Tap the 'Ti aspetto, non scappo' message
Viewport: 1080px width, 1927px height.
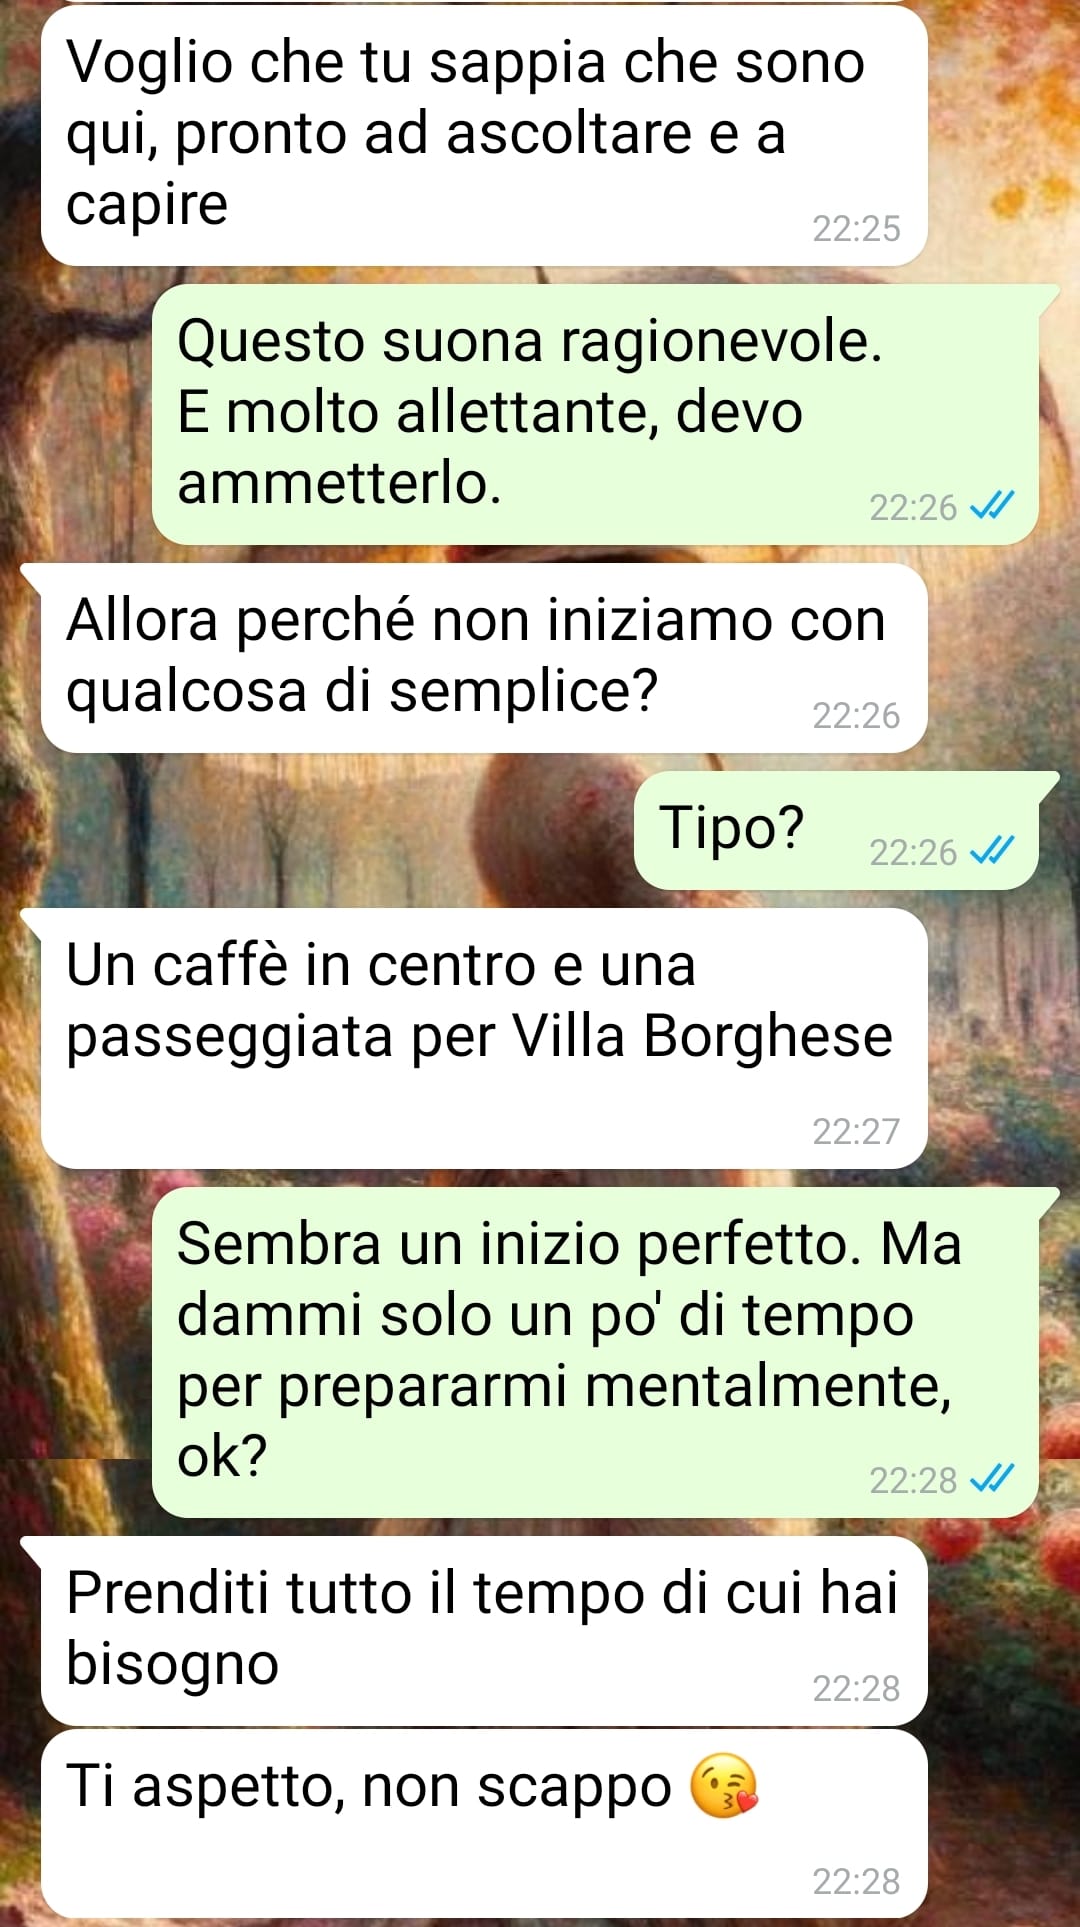click(484, 1823)
